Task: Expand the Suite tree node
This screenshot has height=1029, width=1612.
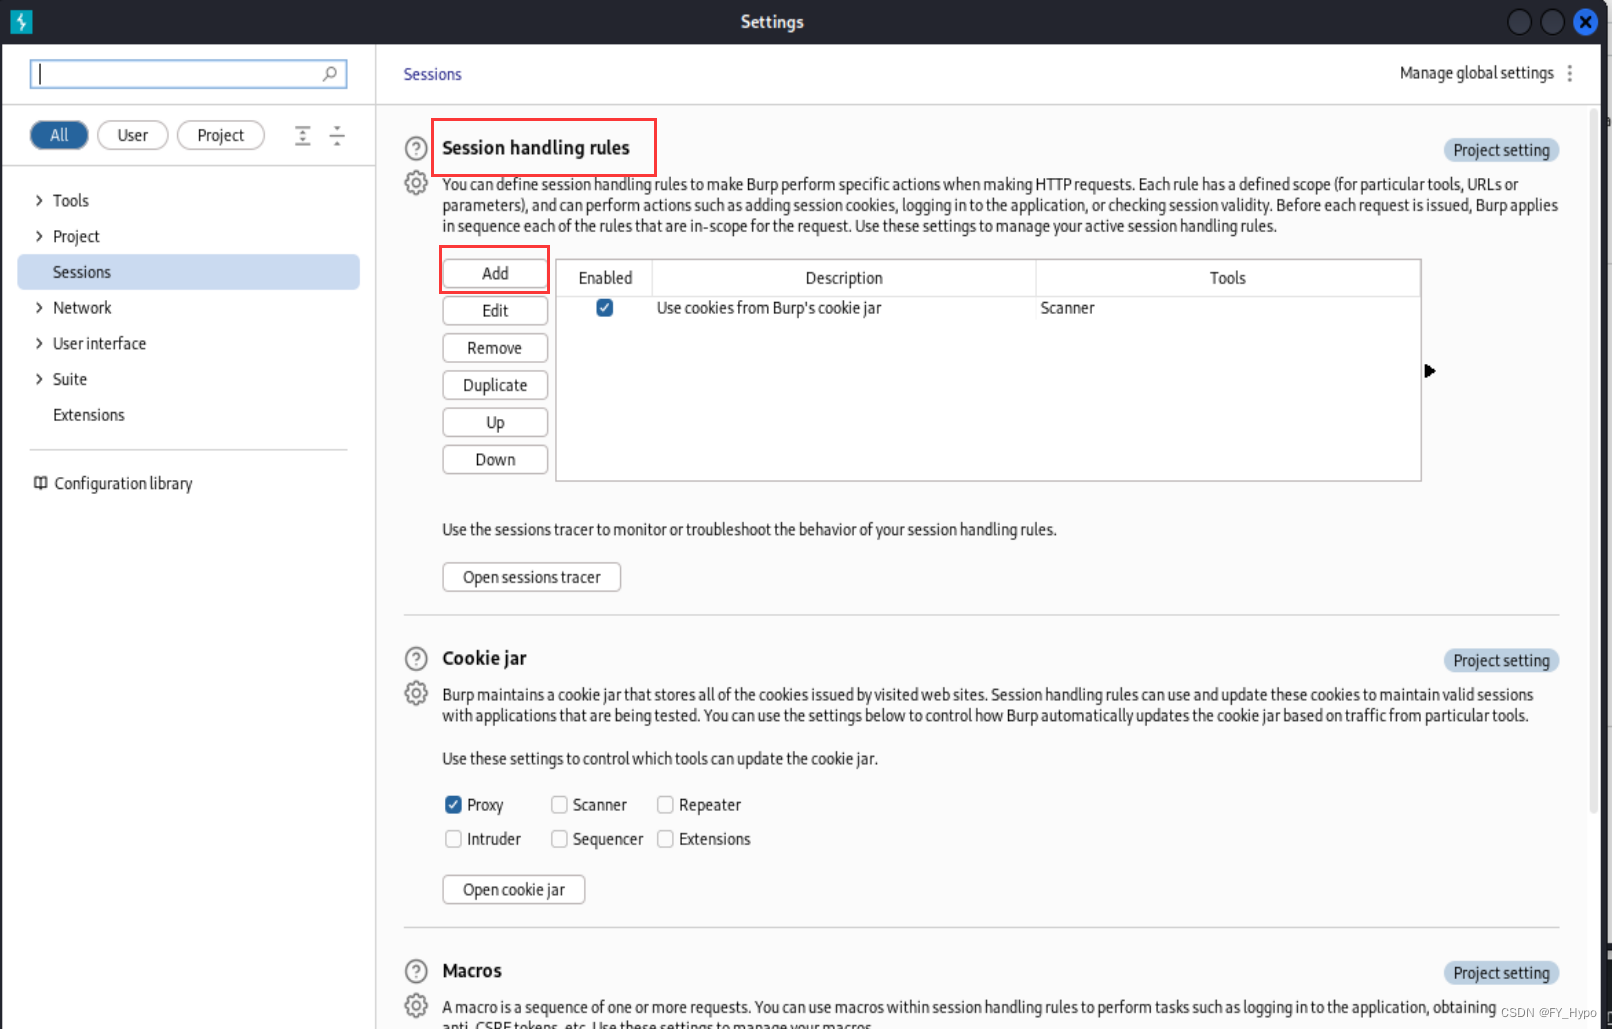Action: [x=39, y=379]
